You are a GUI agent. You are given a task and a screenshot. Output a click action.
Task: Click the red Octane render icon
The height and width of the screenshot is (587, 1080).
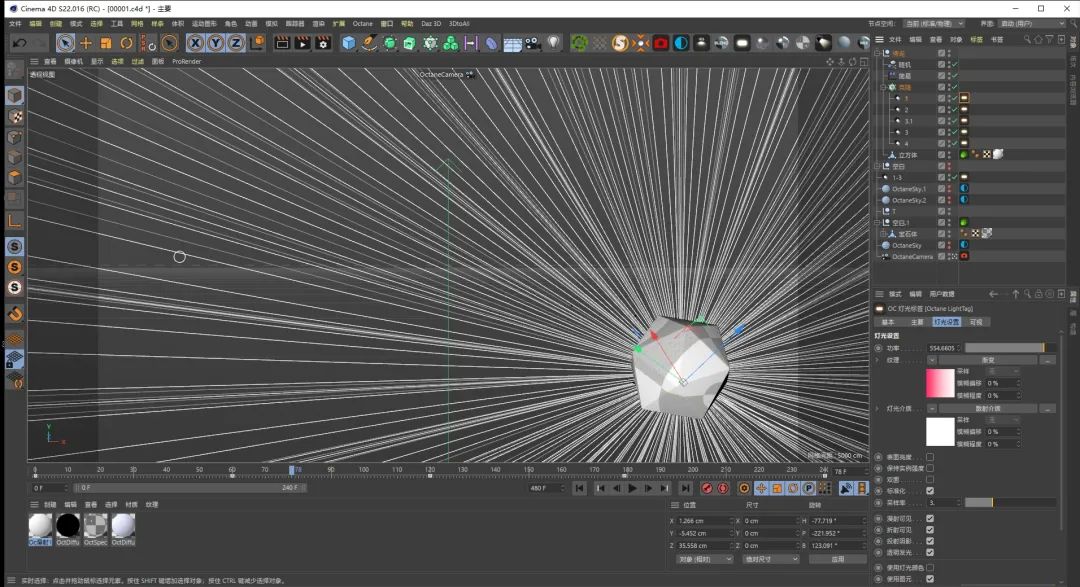661,43
